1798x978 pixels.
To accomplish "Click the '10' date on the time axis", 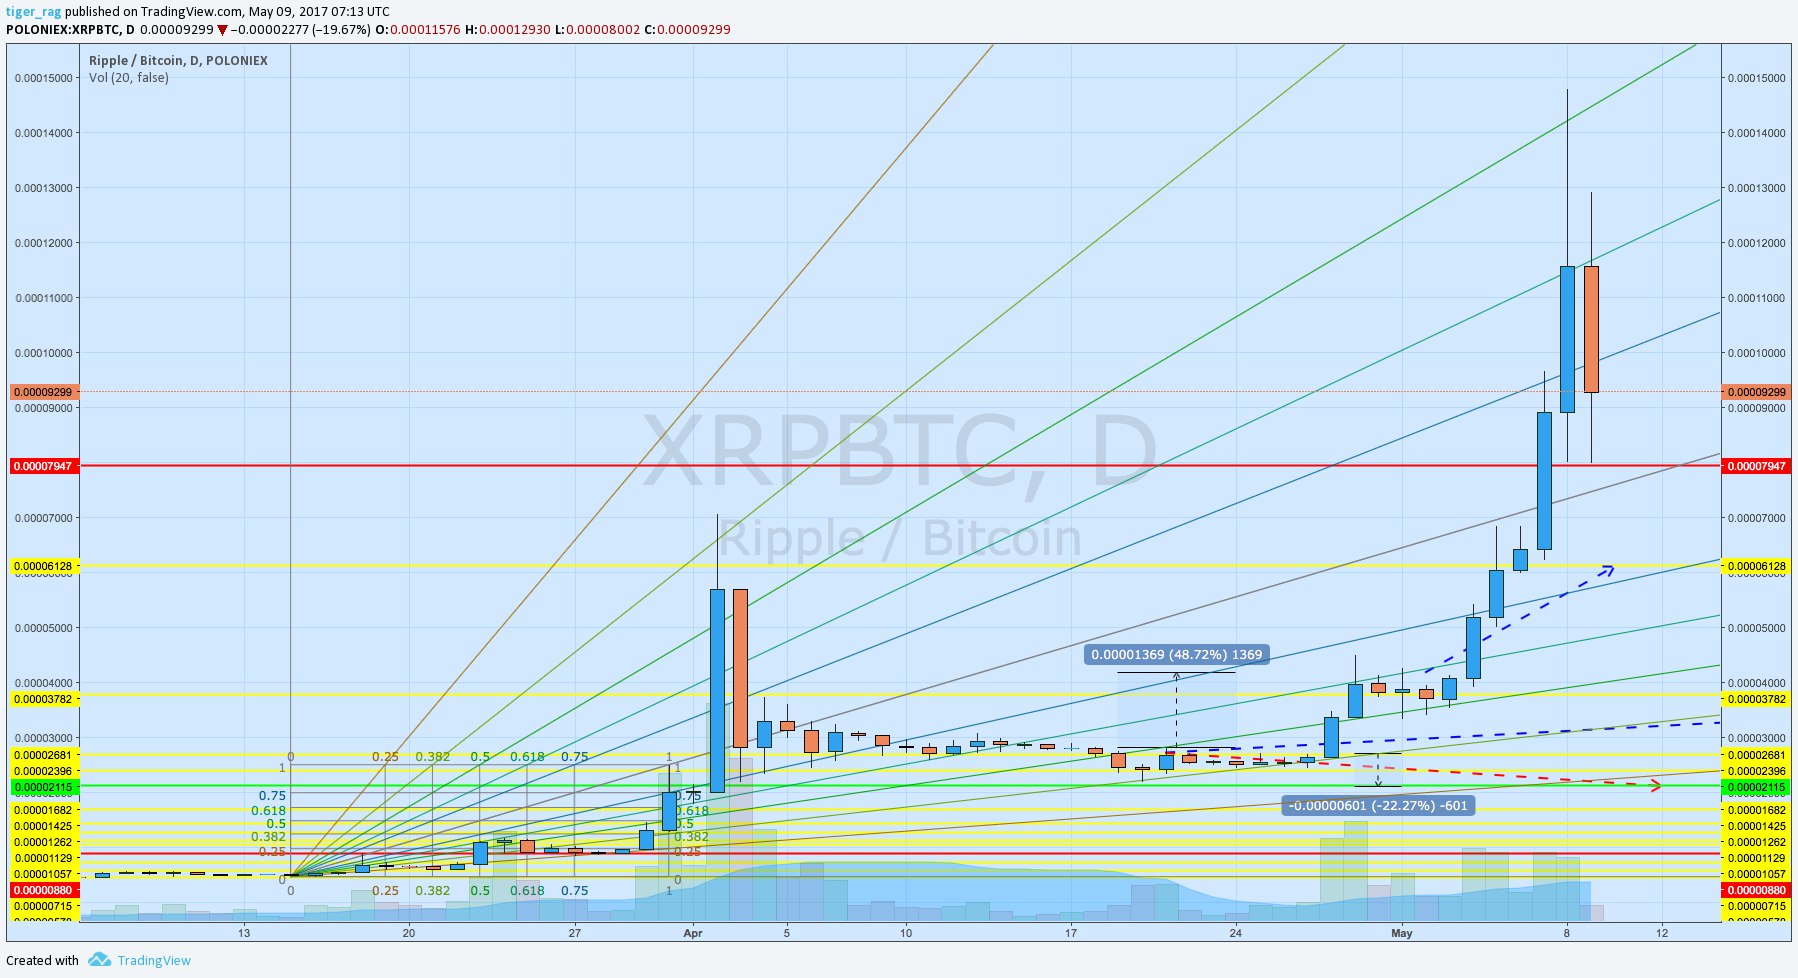I will pyautogui.click(x=905, y=933).
